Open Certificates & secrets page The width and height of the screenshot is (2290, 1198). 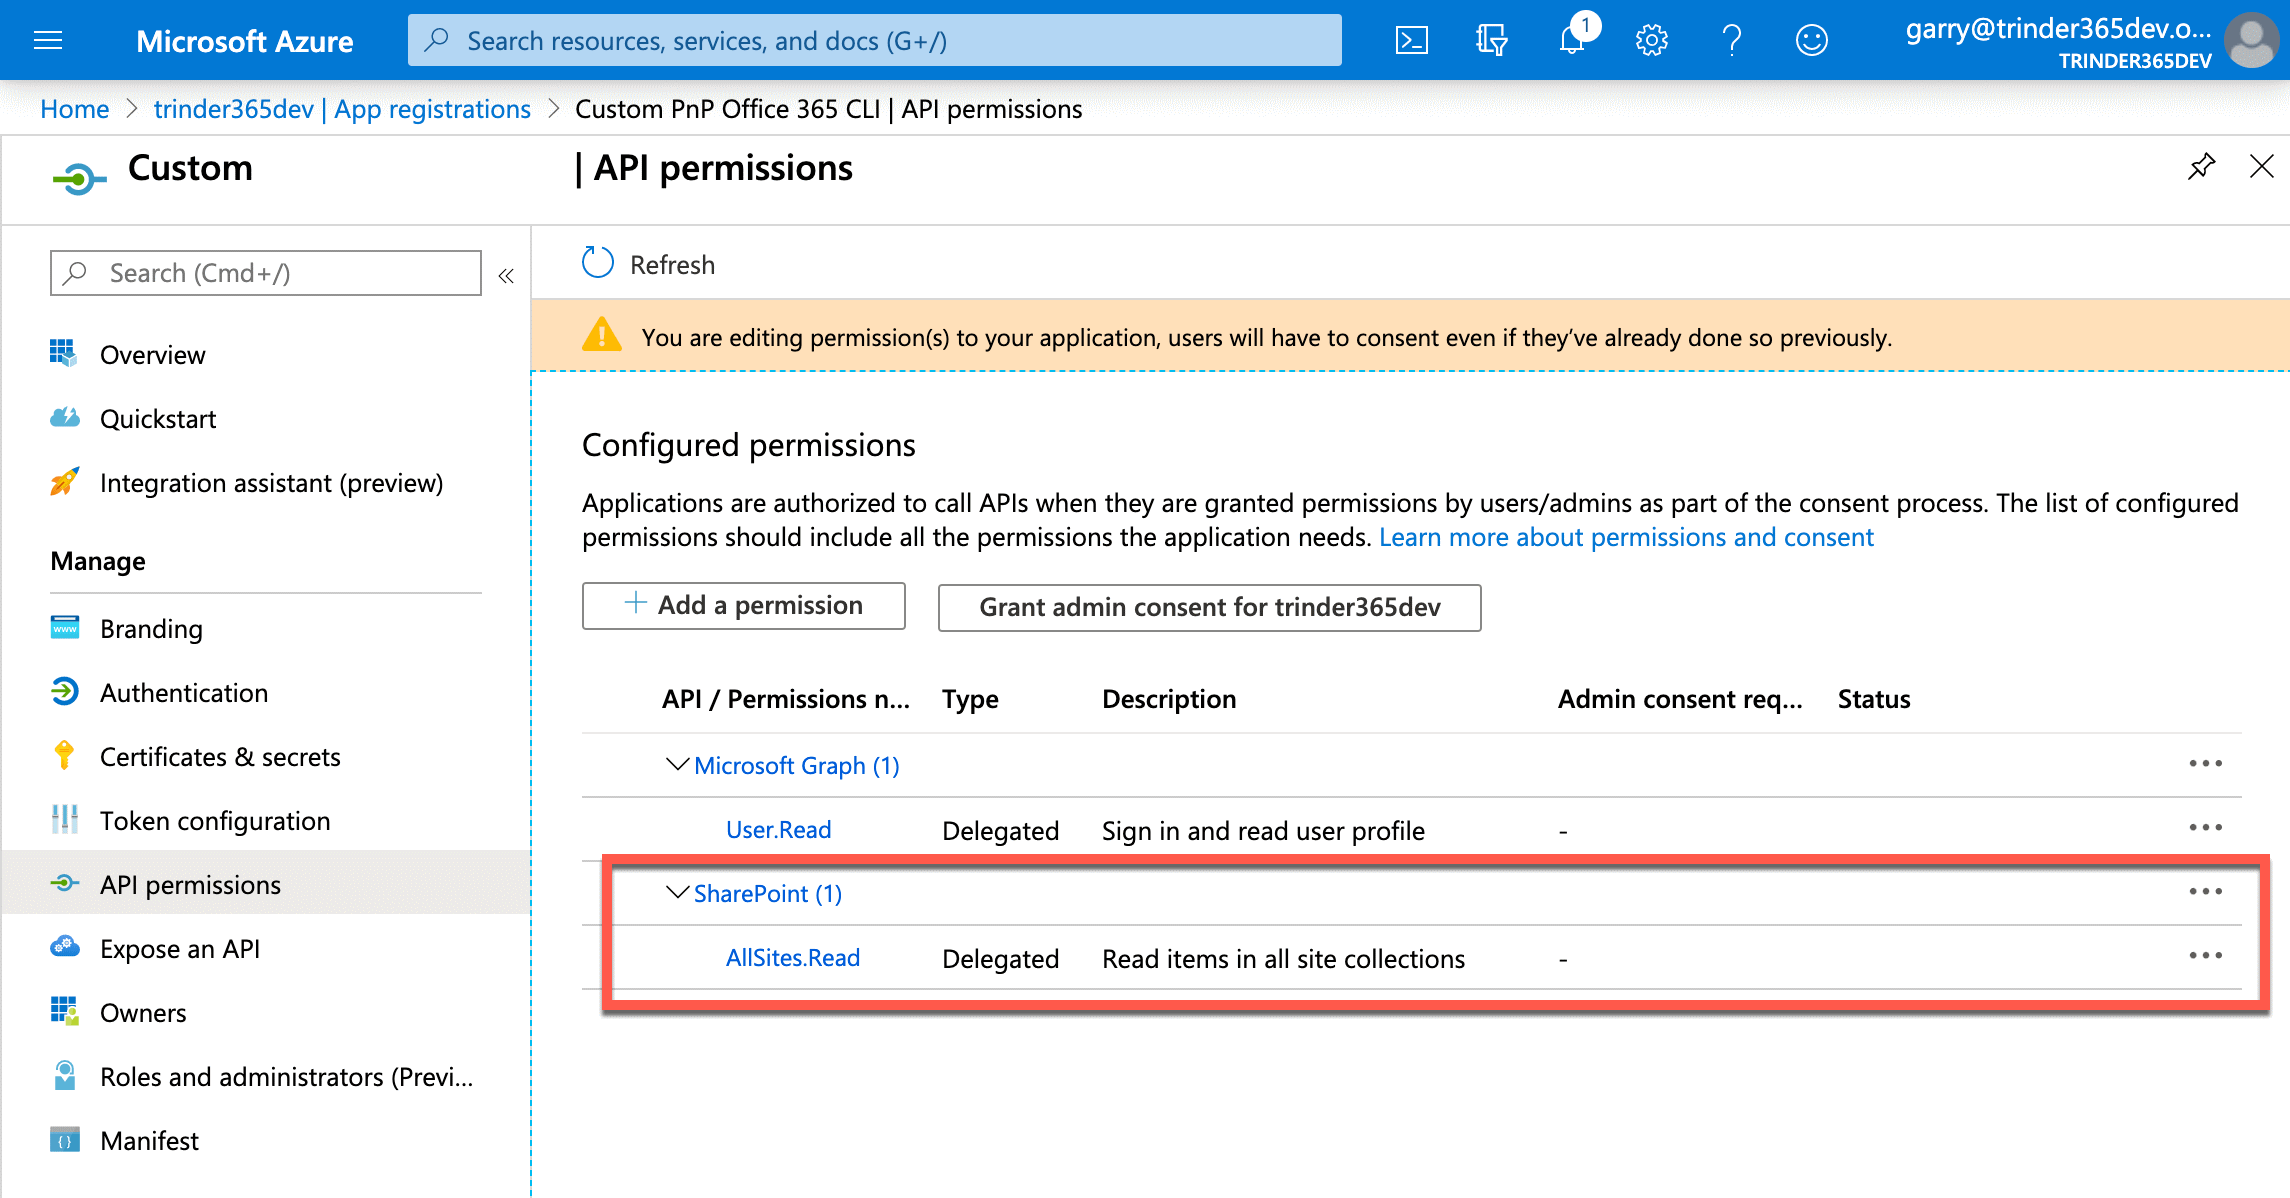pyautogui.click(x=220, y=757)
